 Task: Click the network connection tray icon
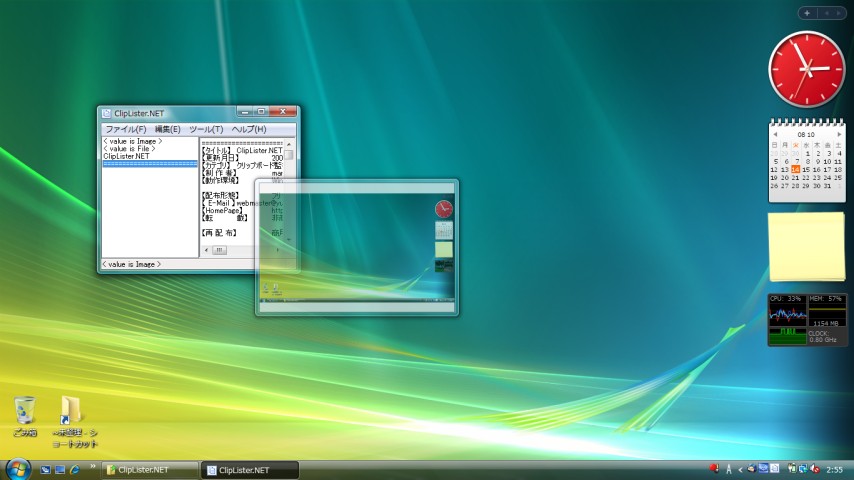pos(803,469)
